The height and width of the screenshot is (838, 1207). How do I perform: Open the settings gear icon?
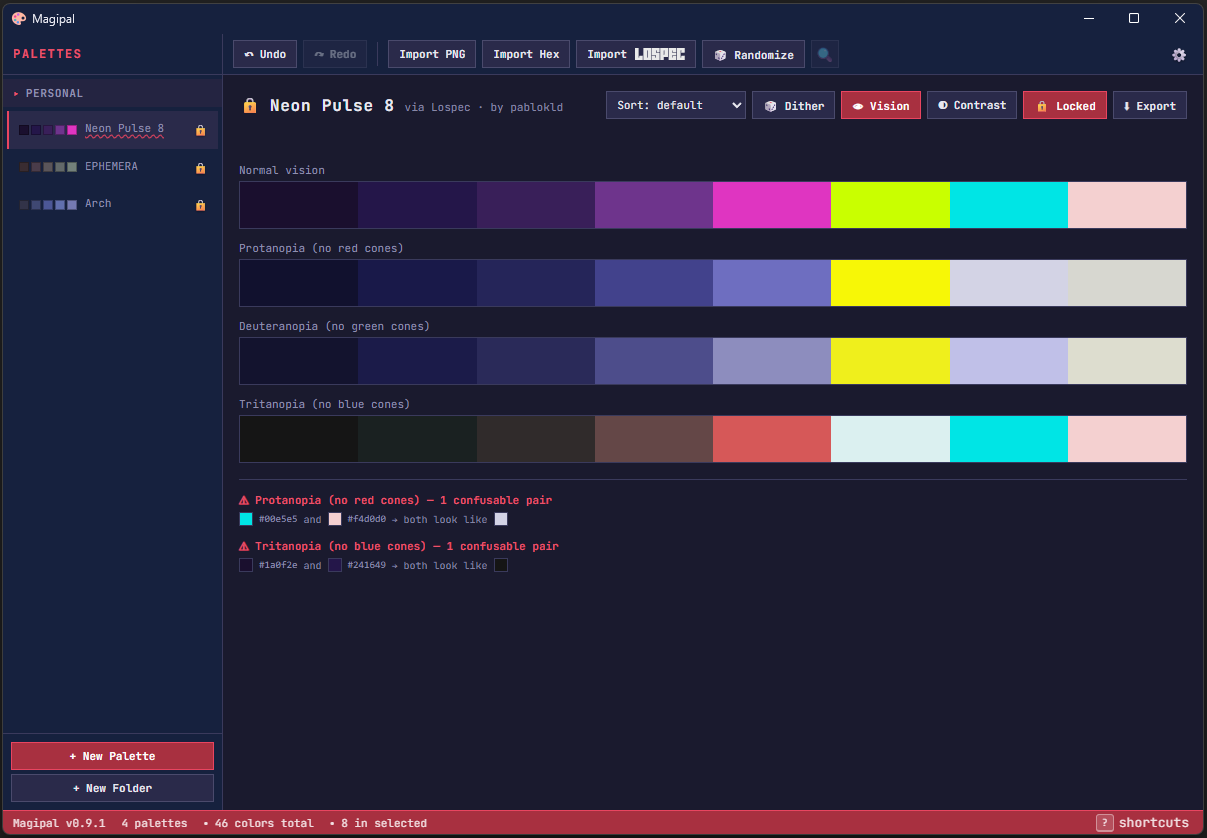(1179, 55)
